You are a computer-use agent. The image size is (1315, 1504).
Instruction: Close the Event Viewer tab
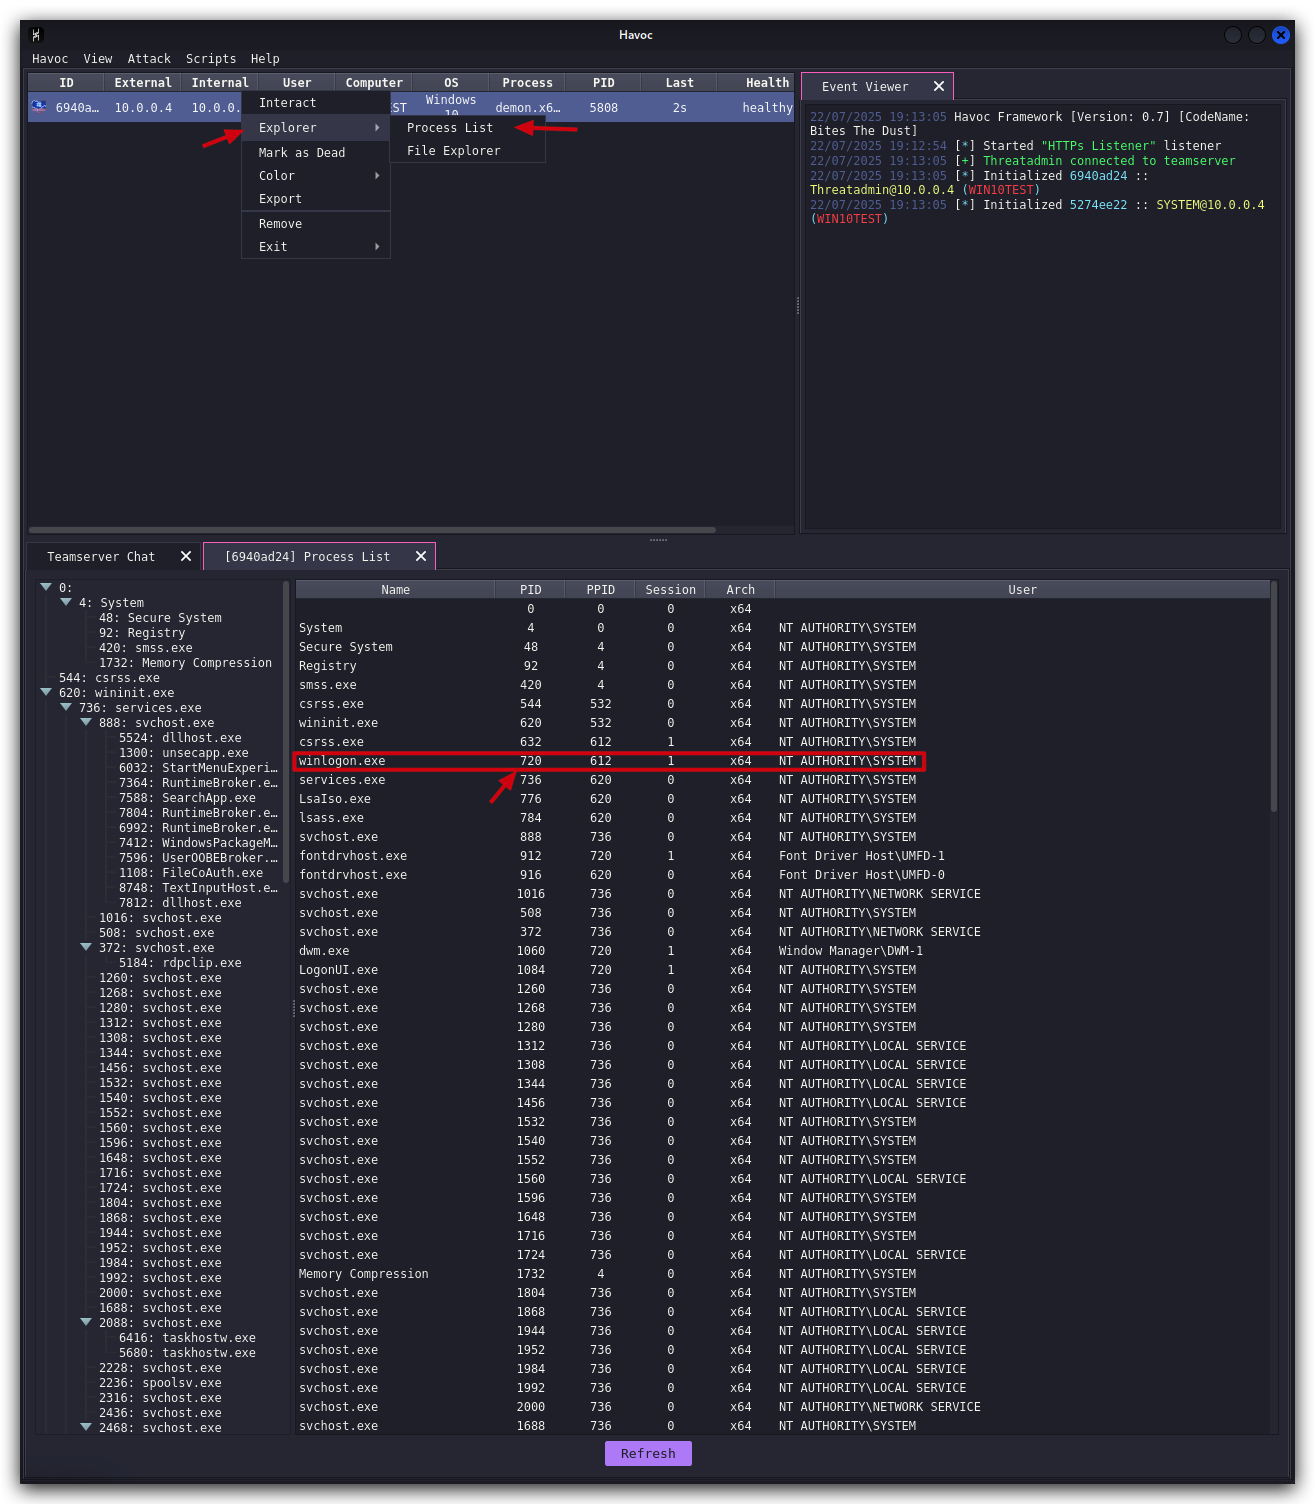[x=938, y=87]
